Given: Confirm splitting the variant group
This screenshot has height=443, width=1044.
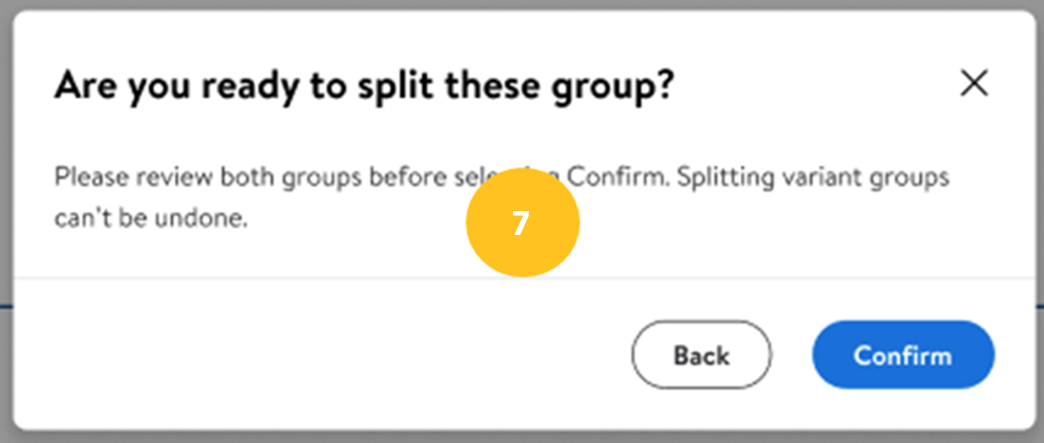Looking at the screenshot, I should [x=902, y=355].
